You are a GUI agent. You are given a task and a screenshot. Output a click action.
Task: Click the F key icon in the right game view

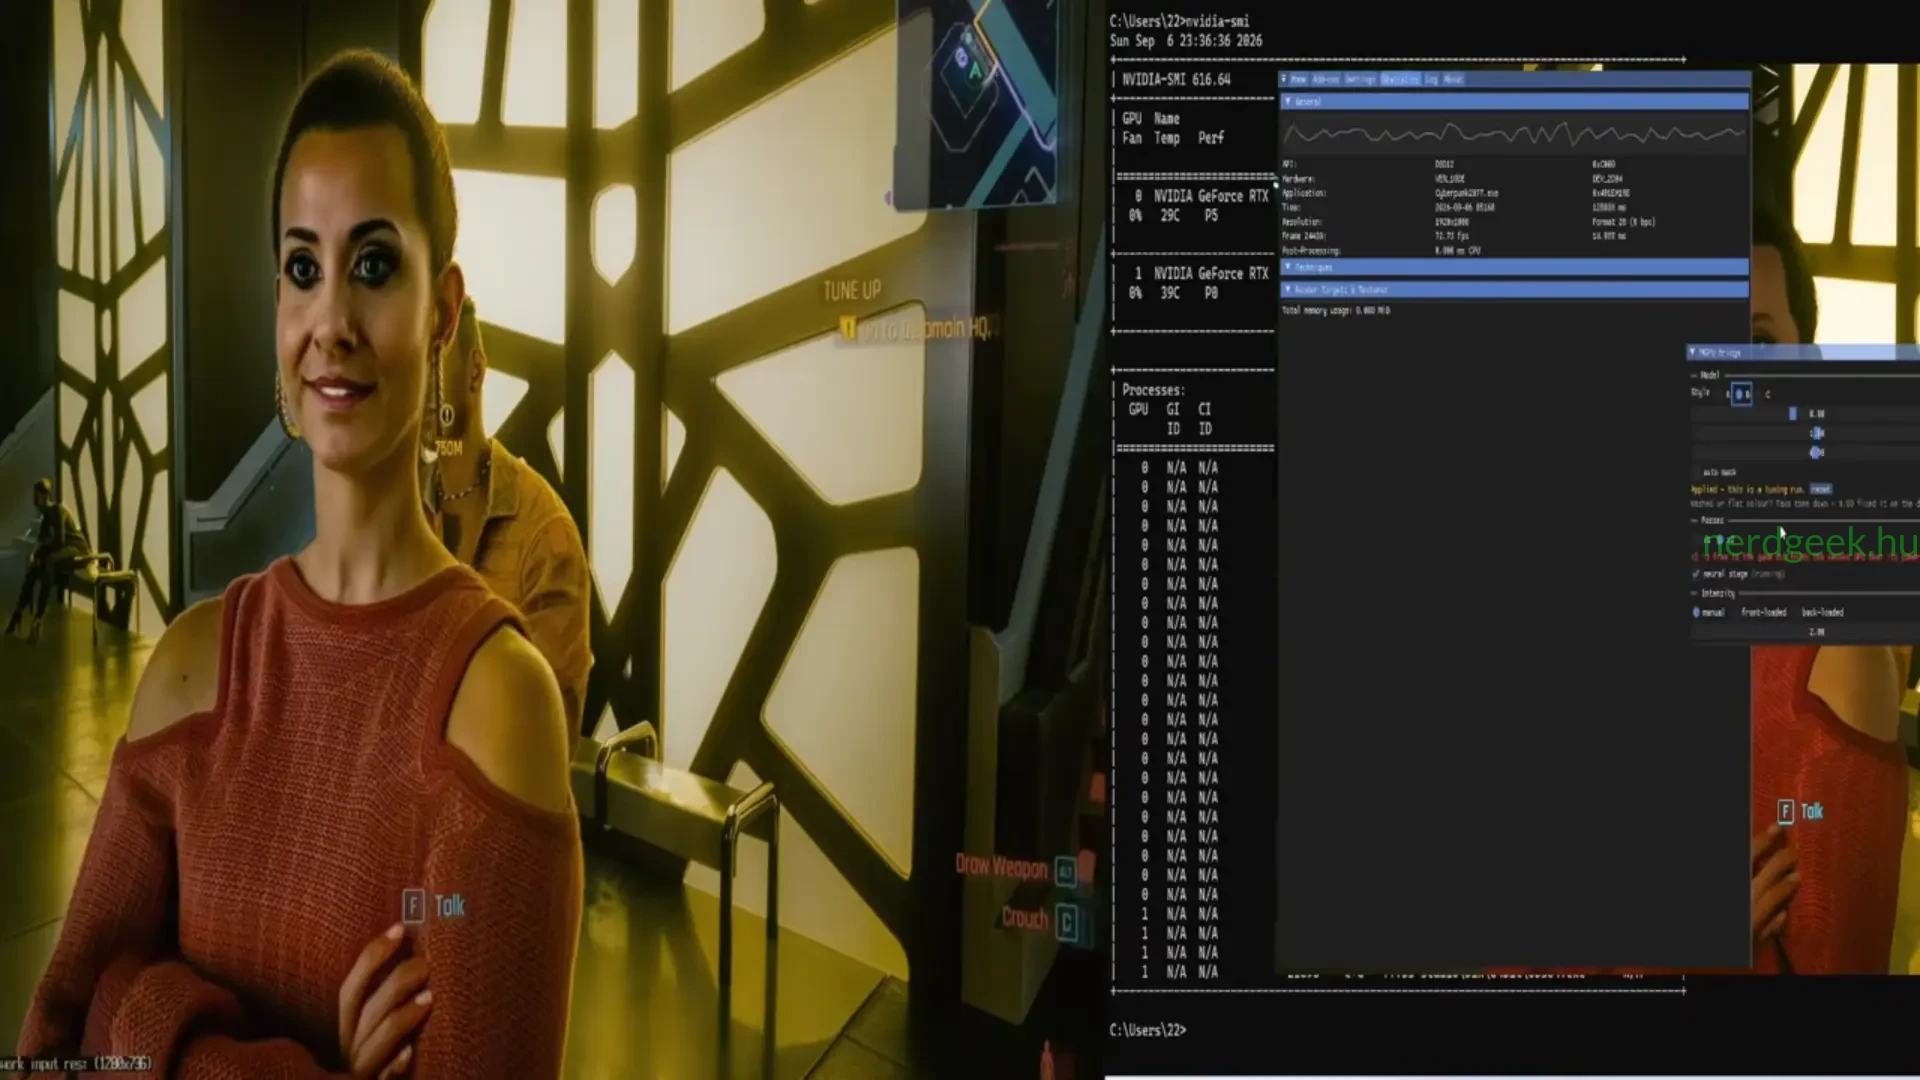(x=1785, y=811)
